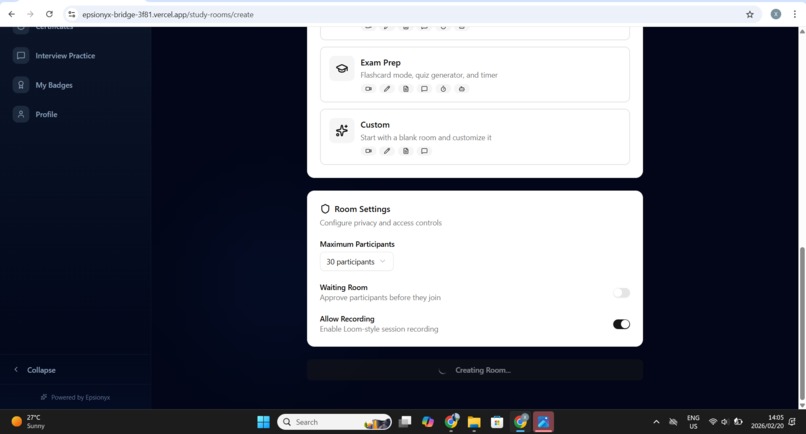Click the Custom pencil icon
806x434 pixels.
coord(387,151)
